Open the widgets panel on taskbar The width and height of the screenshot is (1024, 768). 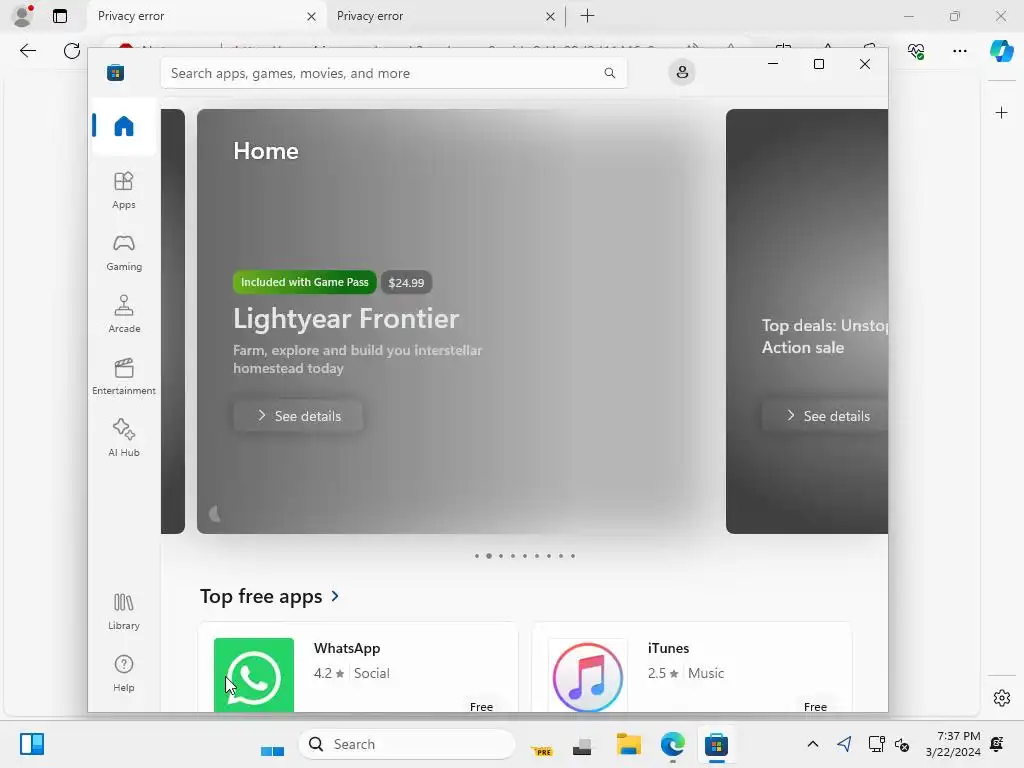[31, 744]
